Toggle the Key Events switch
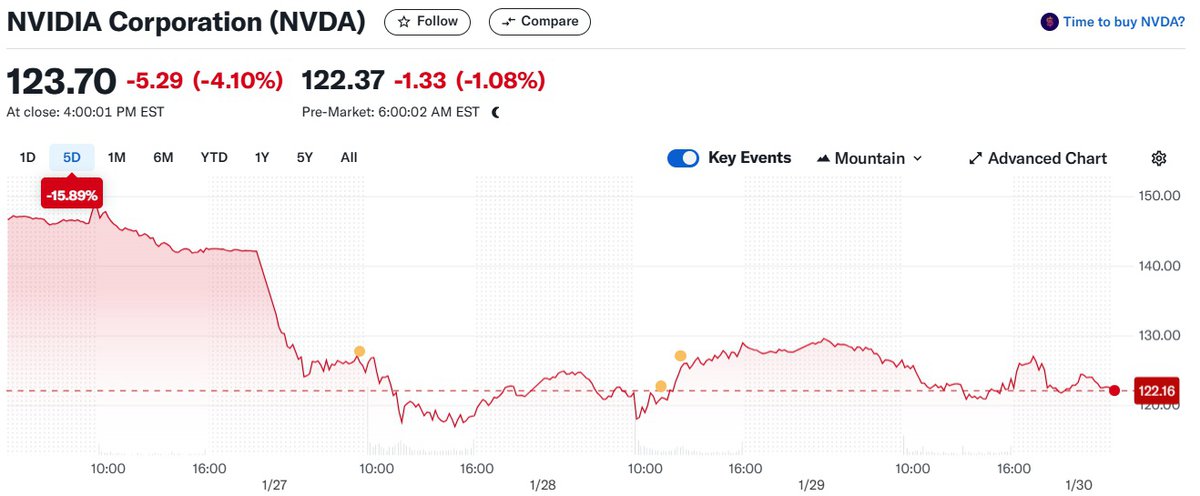The height and width of the screenshot is (496, 1200). click(683, 158)
